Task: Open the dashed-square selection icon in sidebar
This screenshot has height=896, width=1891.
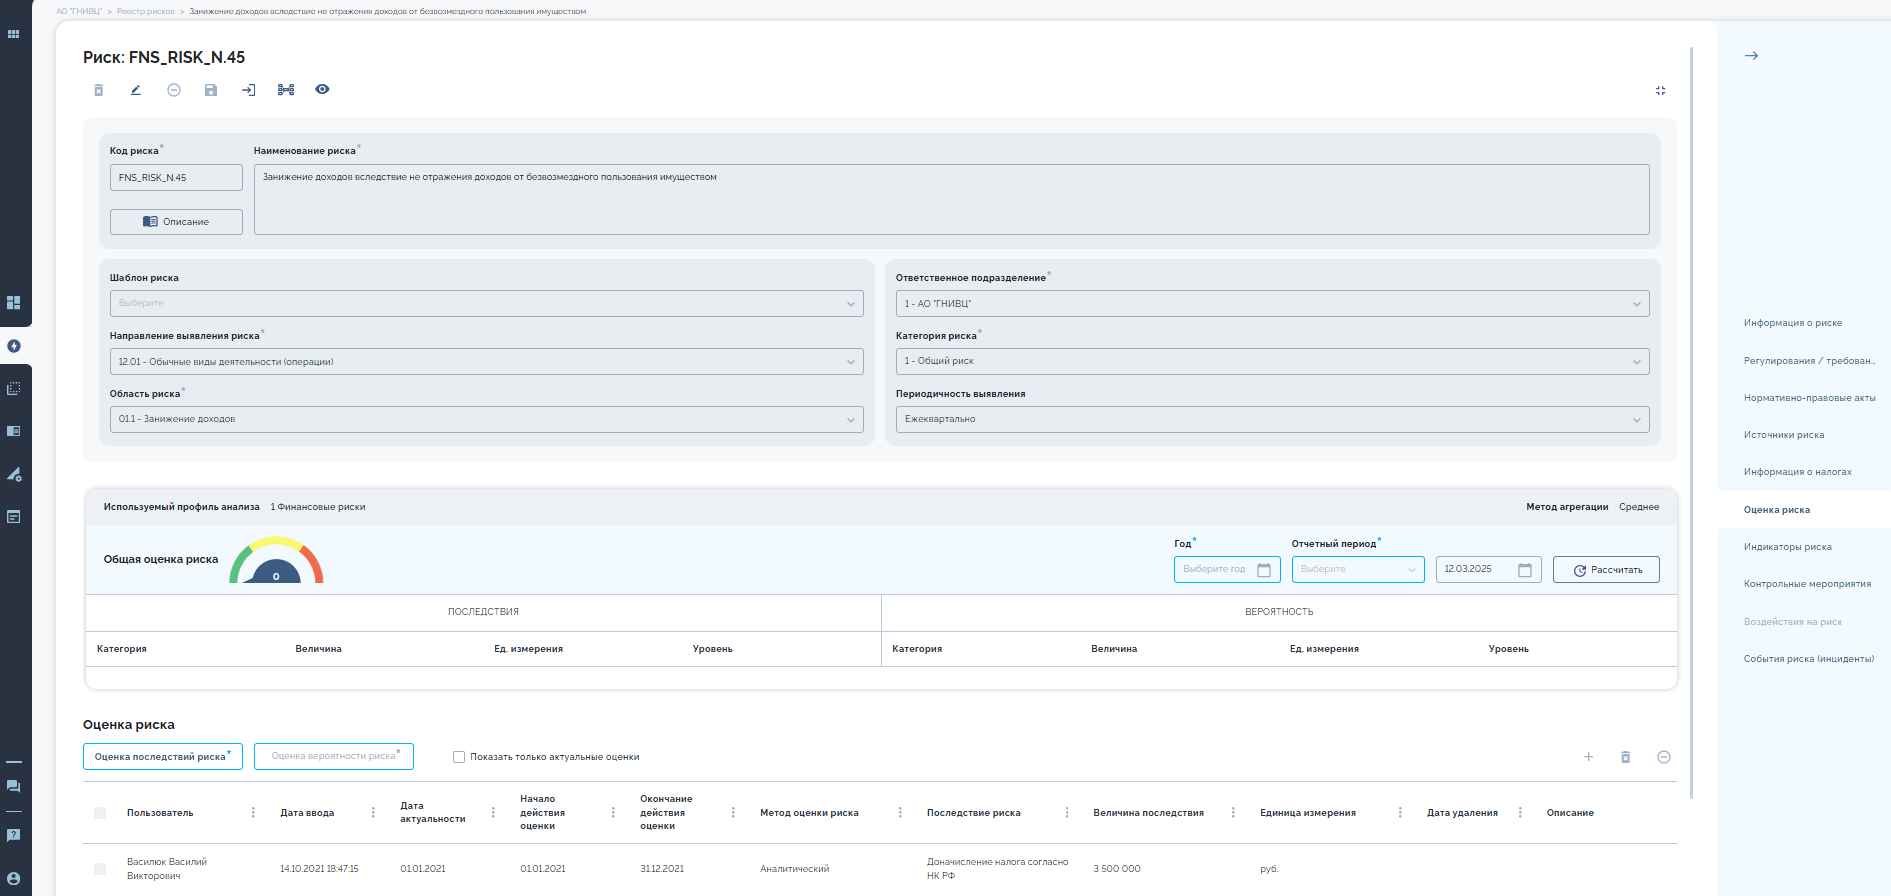Action: click(x=13, y=388)
